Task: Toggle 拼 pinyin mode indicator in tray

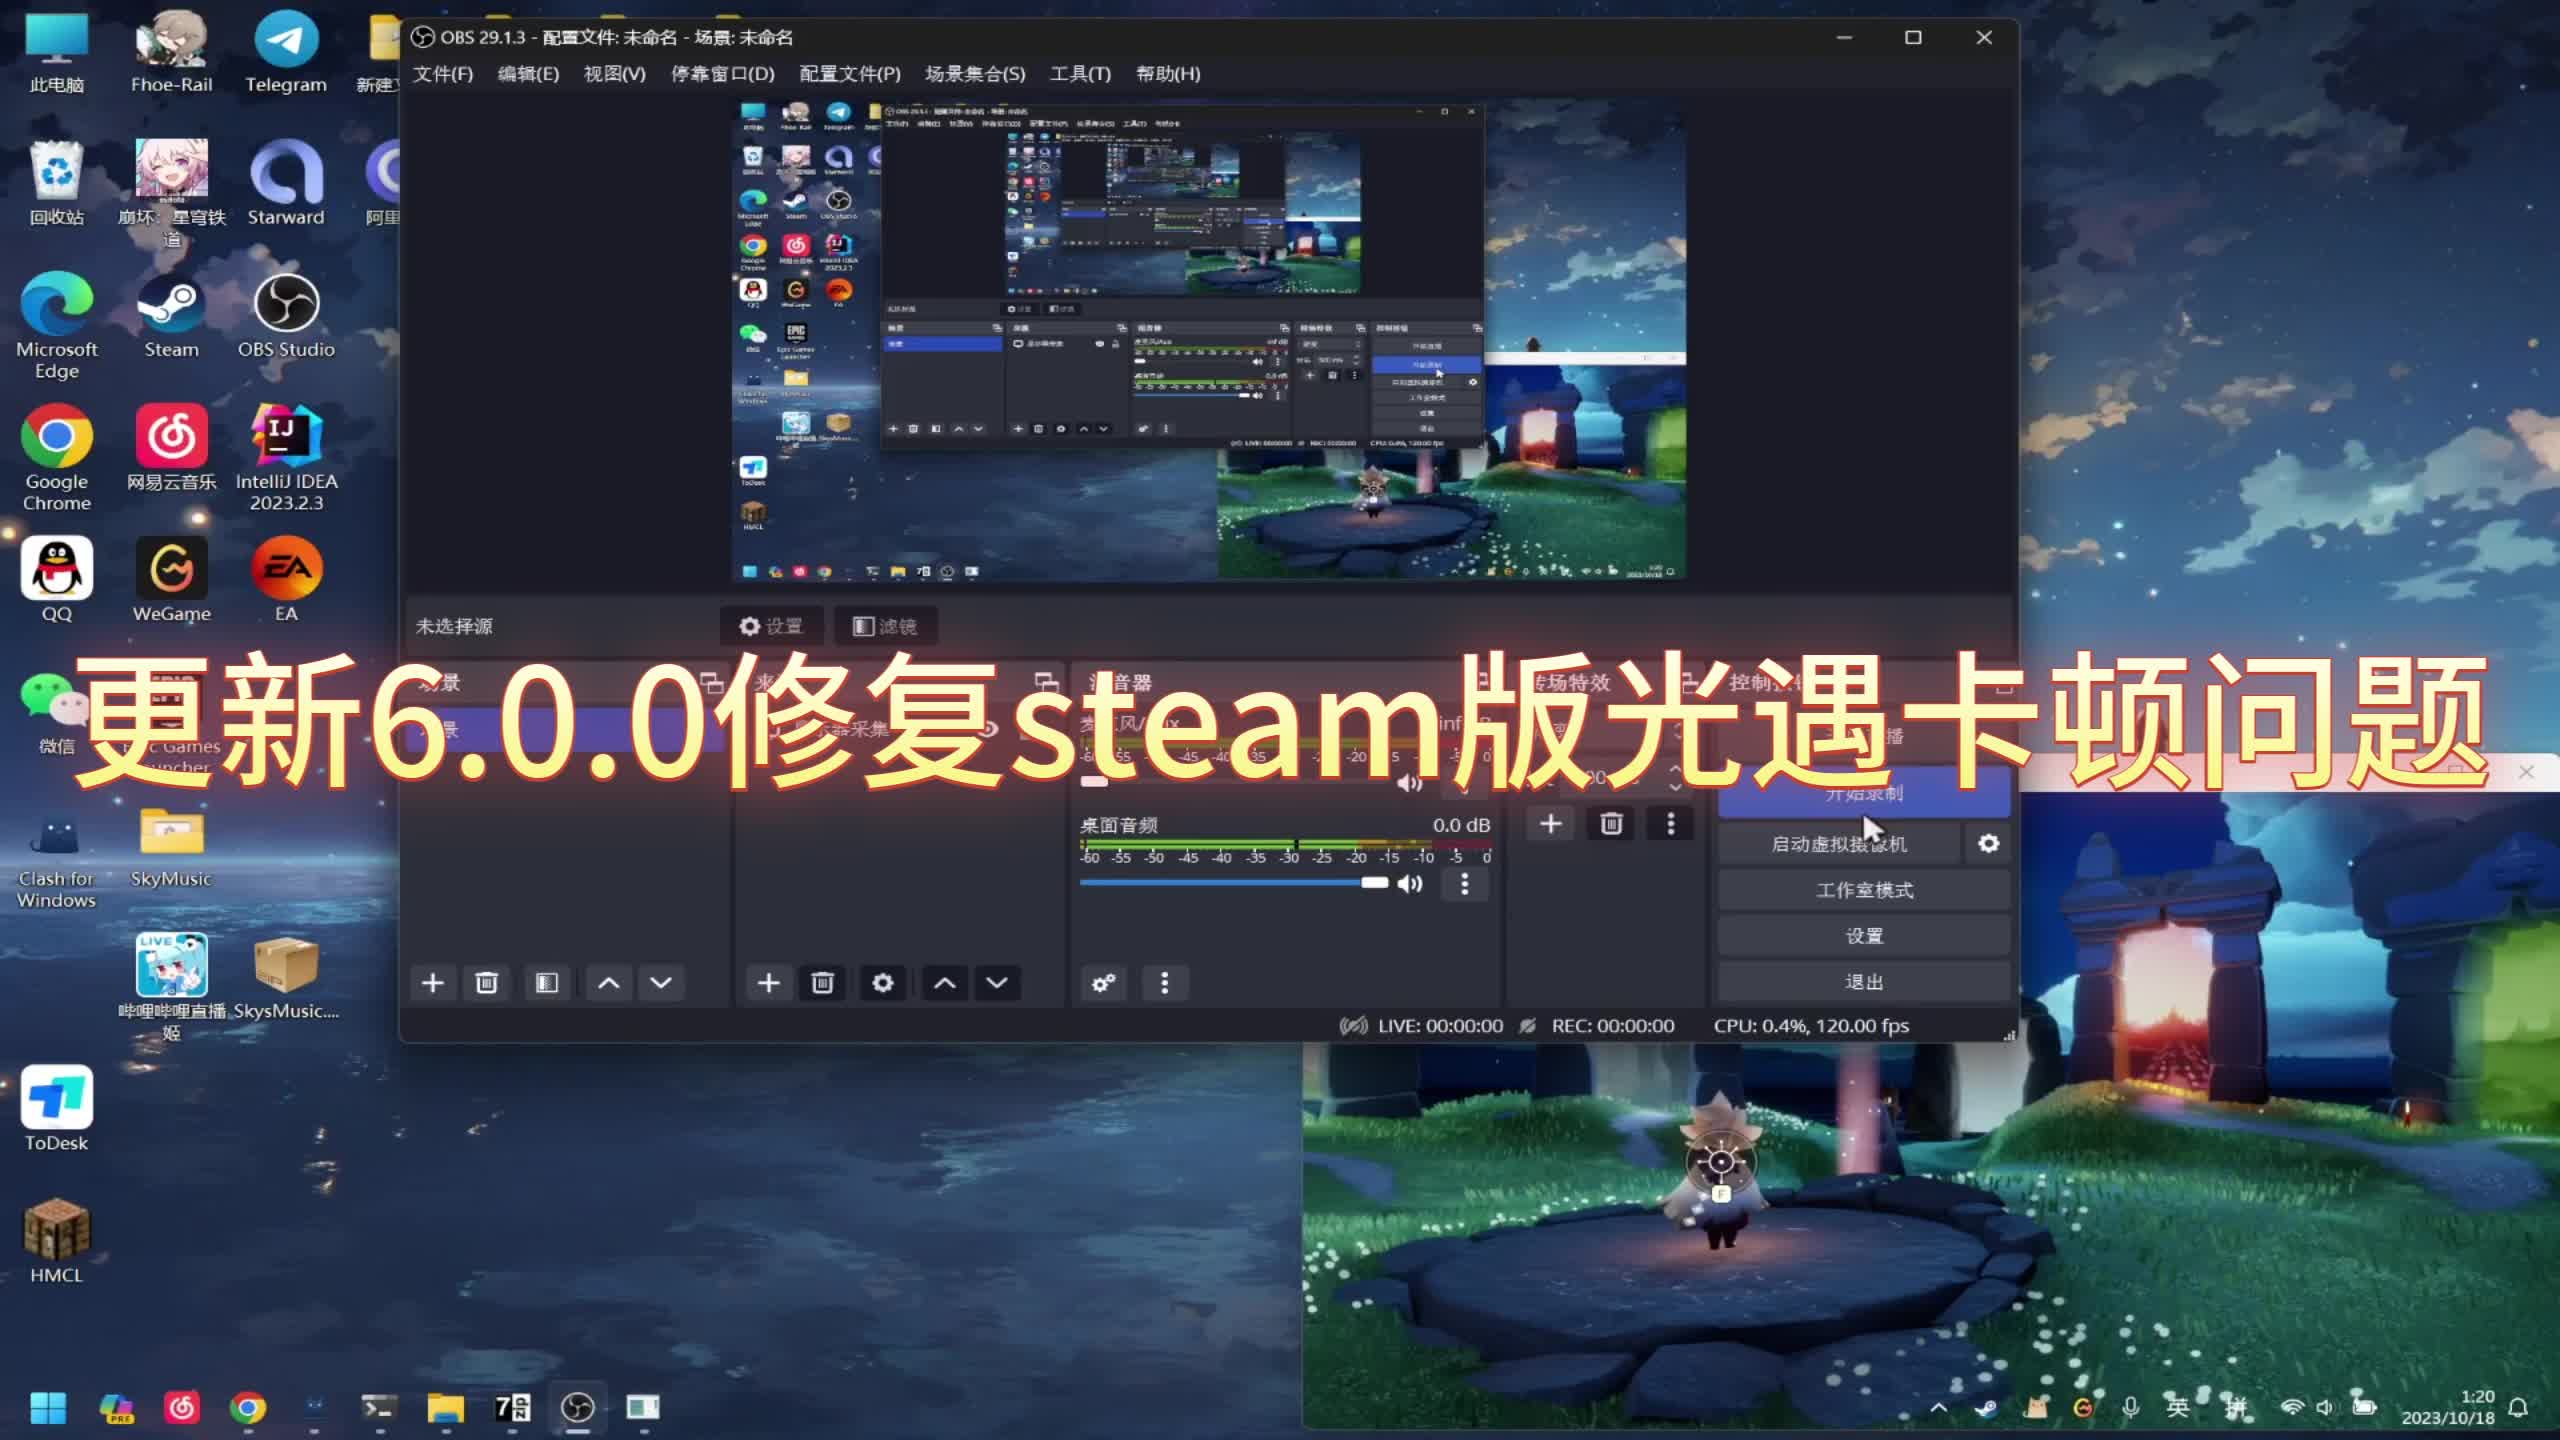Action: point(2236,1408)
